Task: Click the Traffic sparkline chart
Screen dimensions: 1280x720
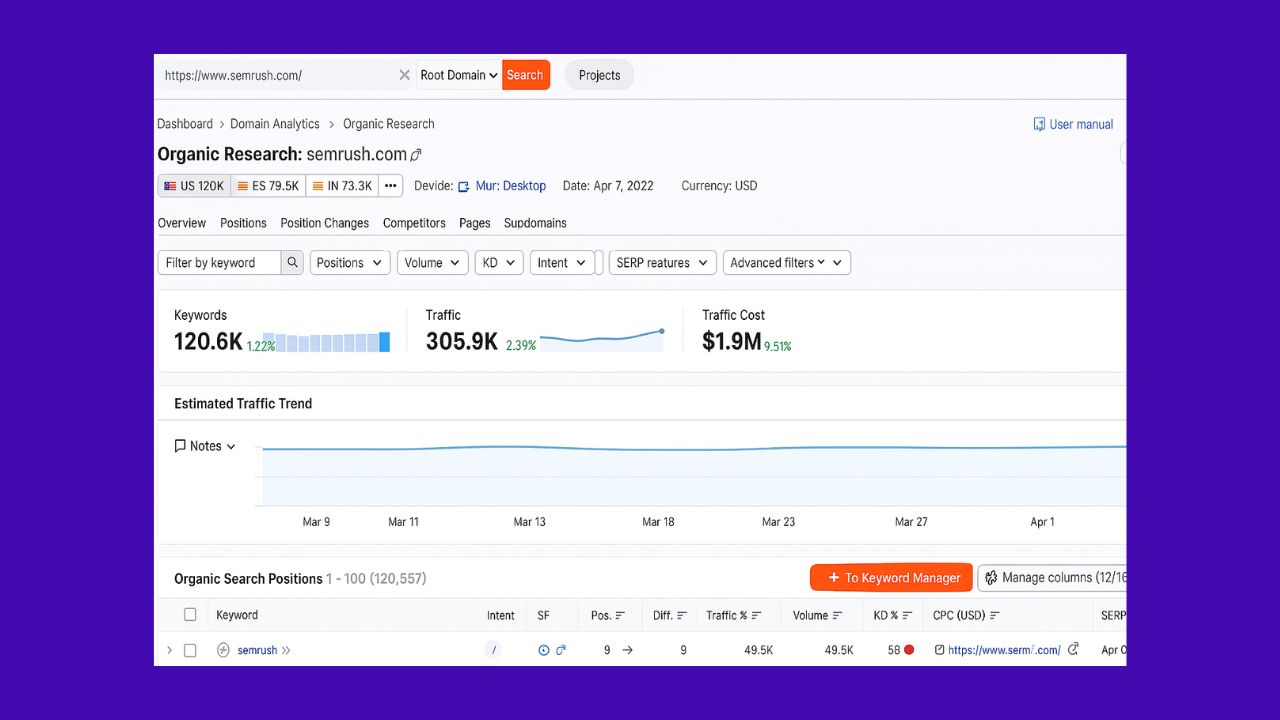Action: click(x=602, y=339)
